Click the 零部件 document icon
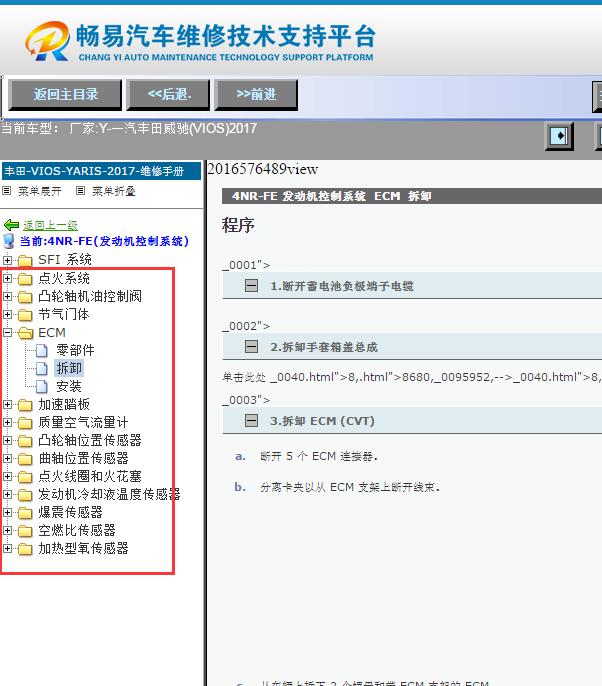The height and width of the screenshot is (686, 602). [42, 350]
